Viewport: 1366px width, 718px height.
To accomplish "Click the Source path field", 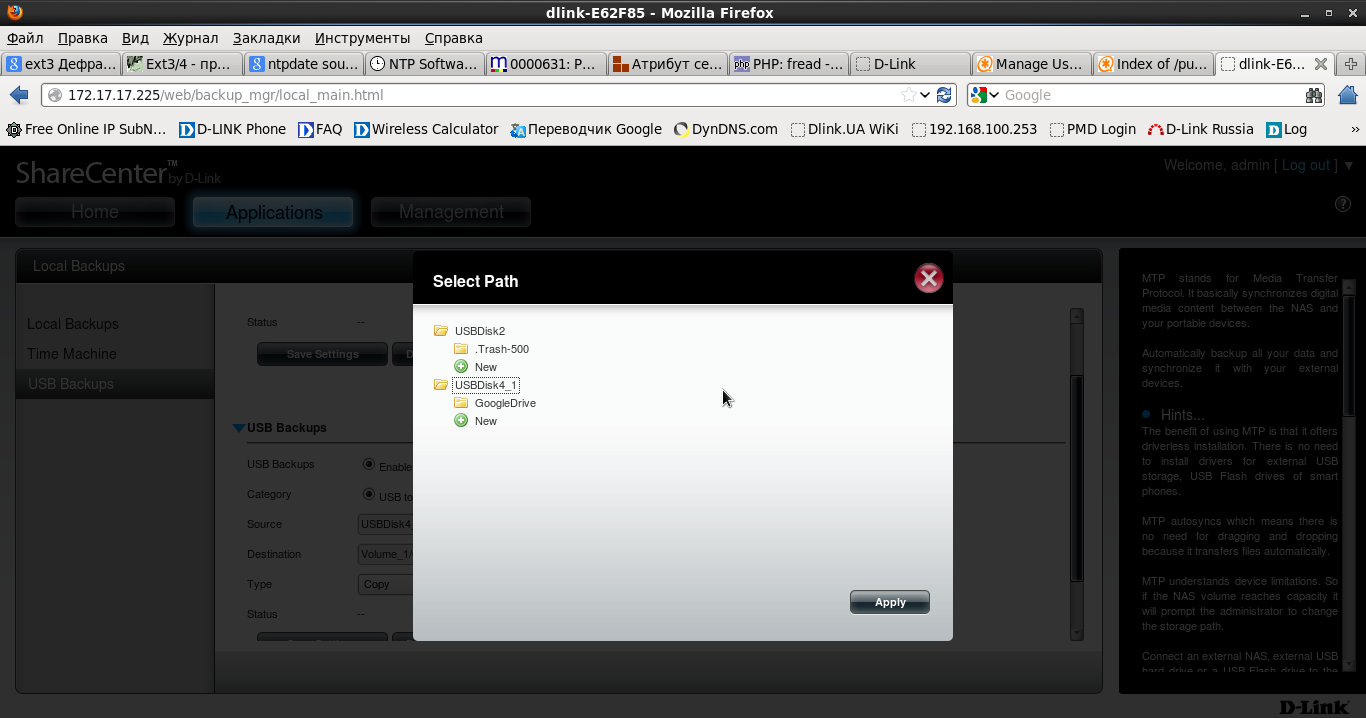I will click(385, 524).
